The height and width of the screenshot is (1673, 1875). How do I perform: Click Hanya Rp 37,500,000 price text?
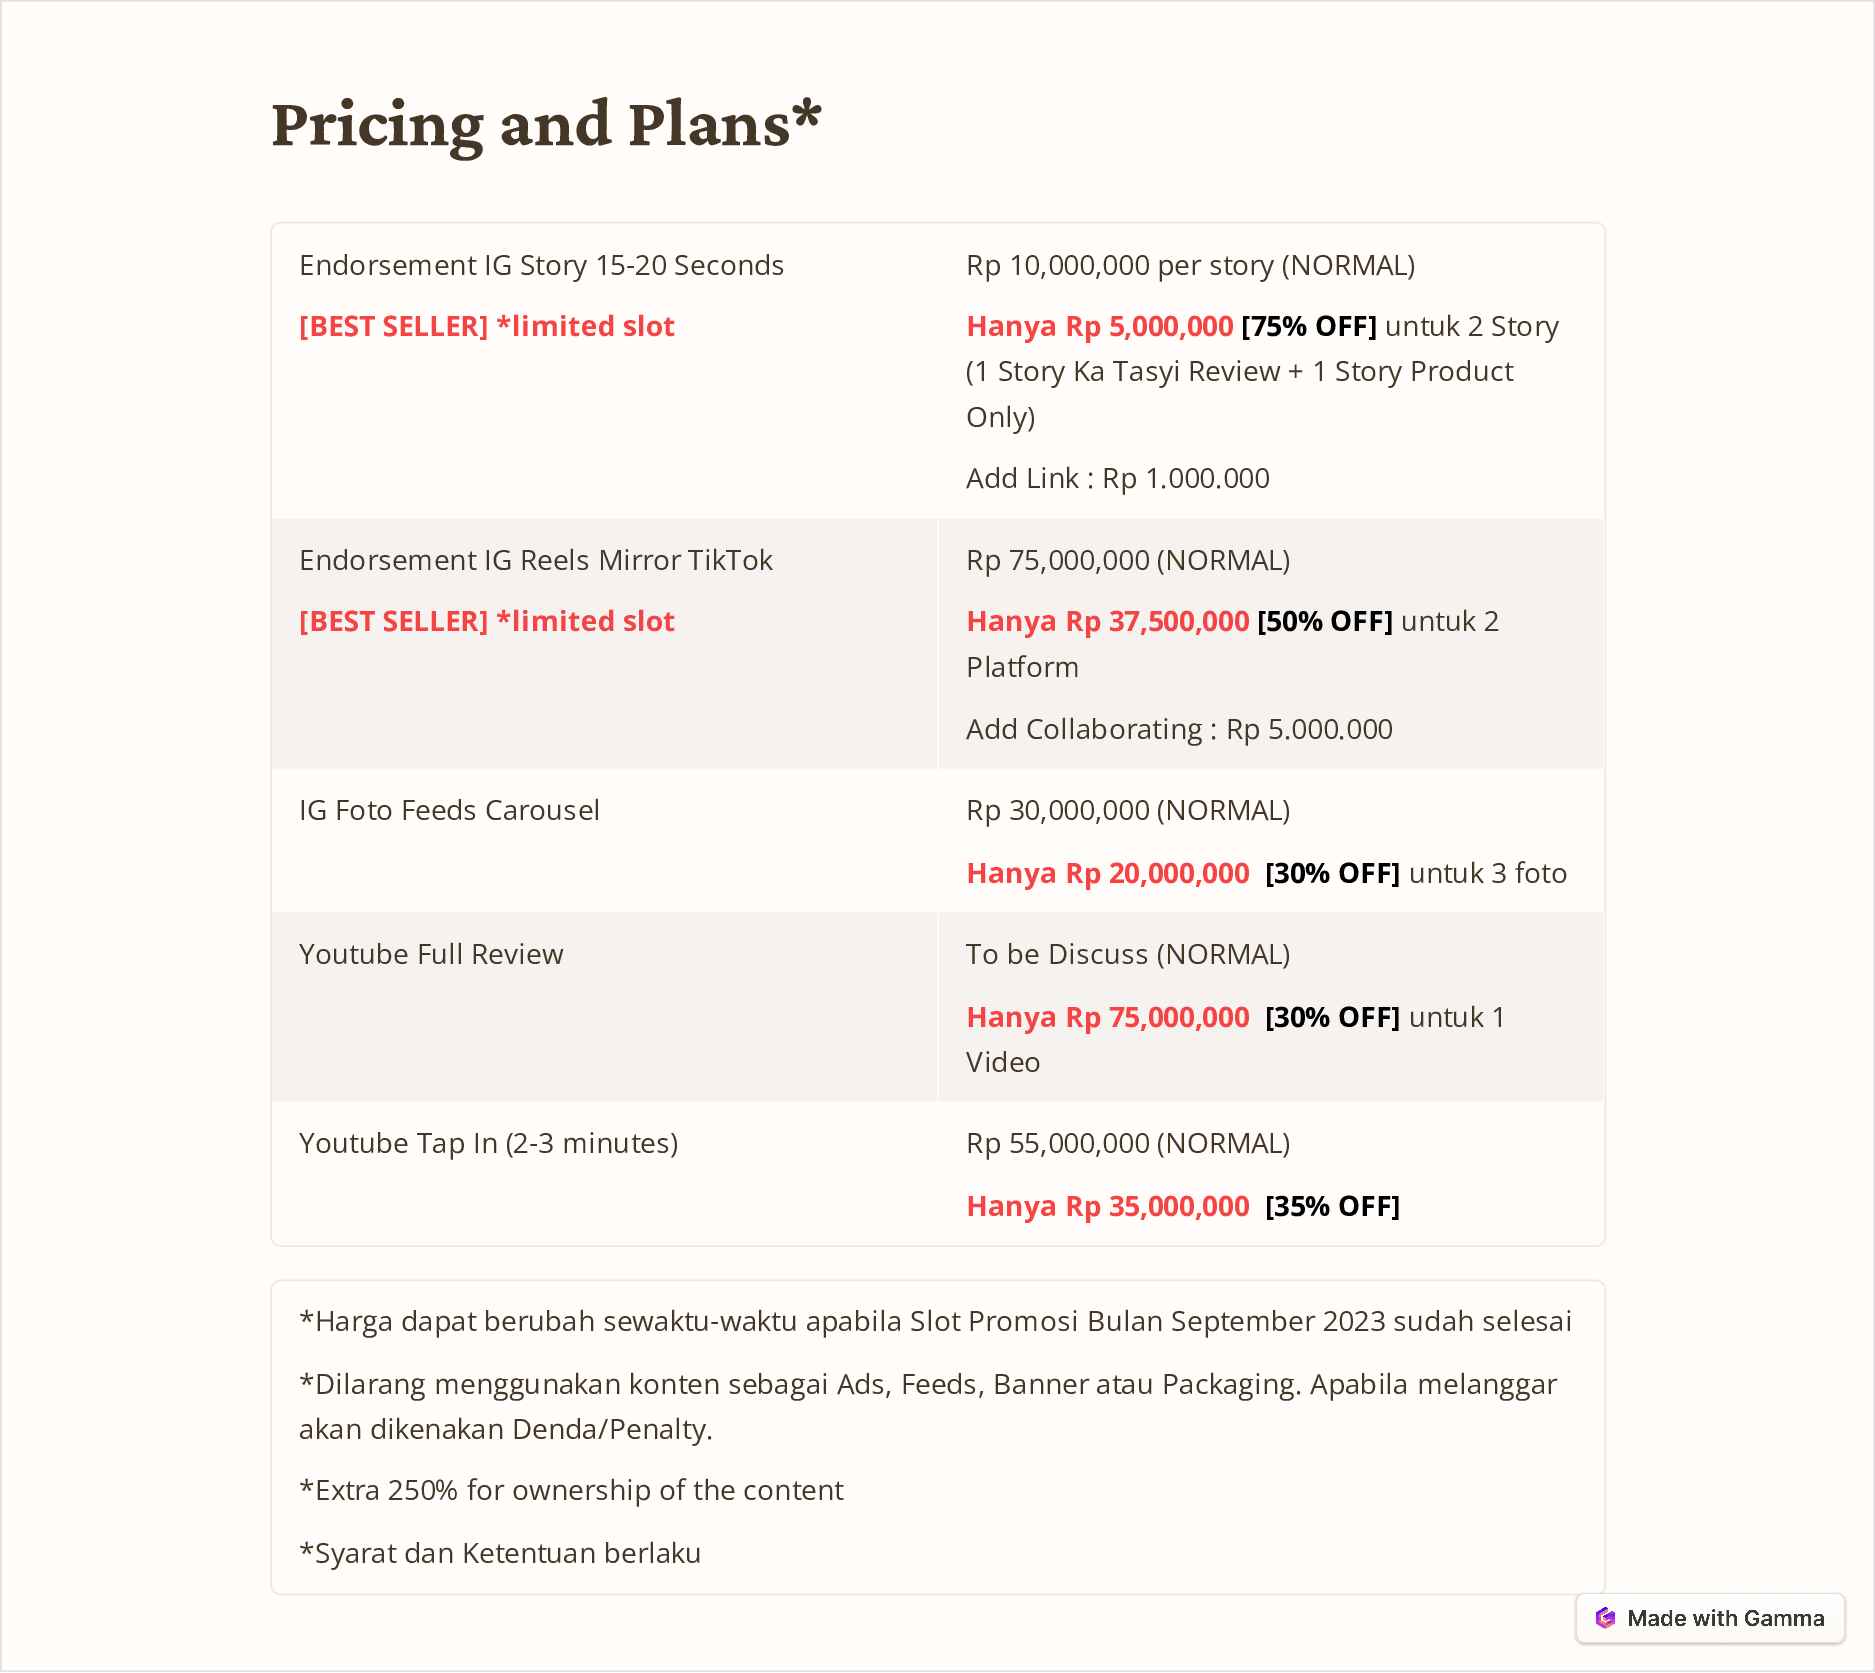[1107, 621]
